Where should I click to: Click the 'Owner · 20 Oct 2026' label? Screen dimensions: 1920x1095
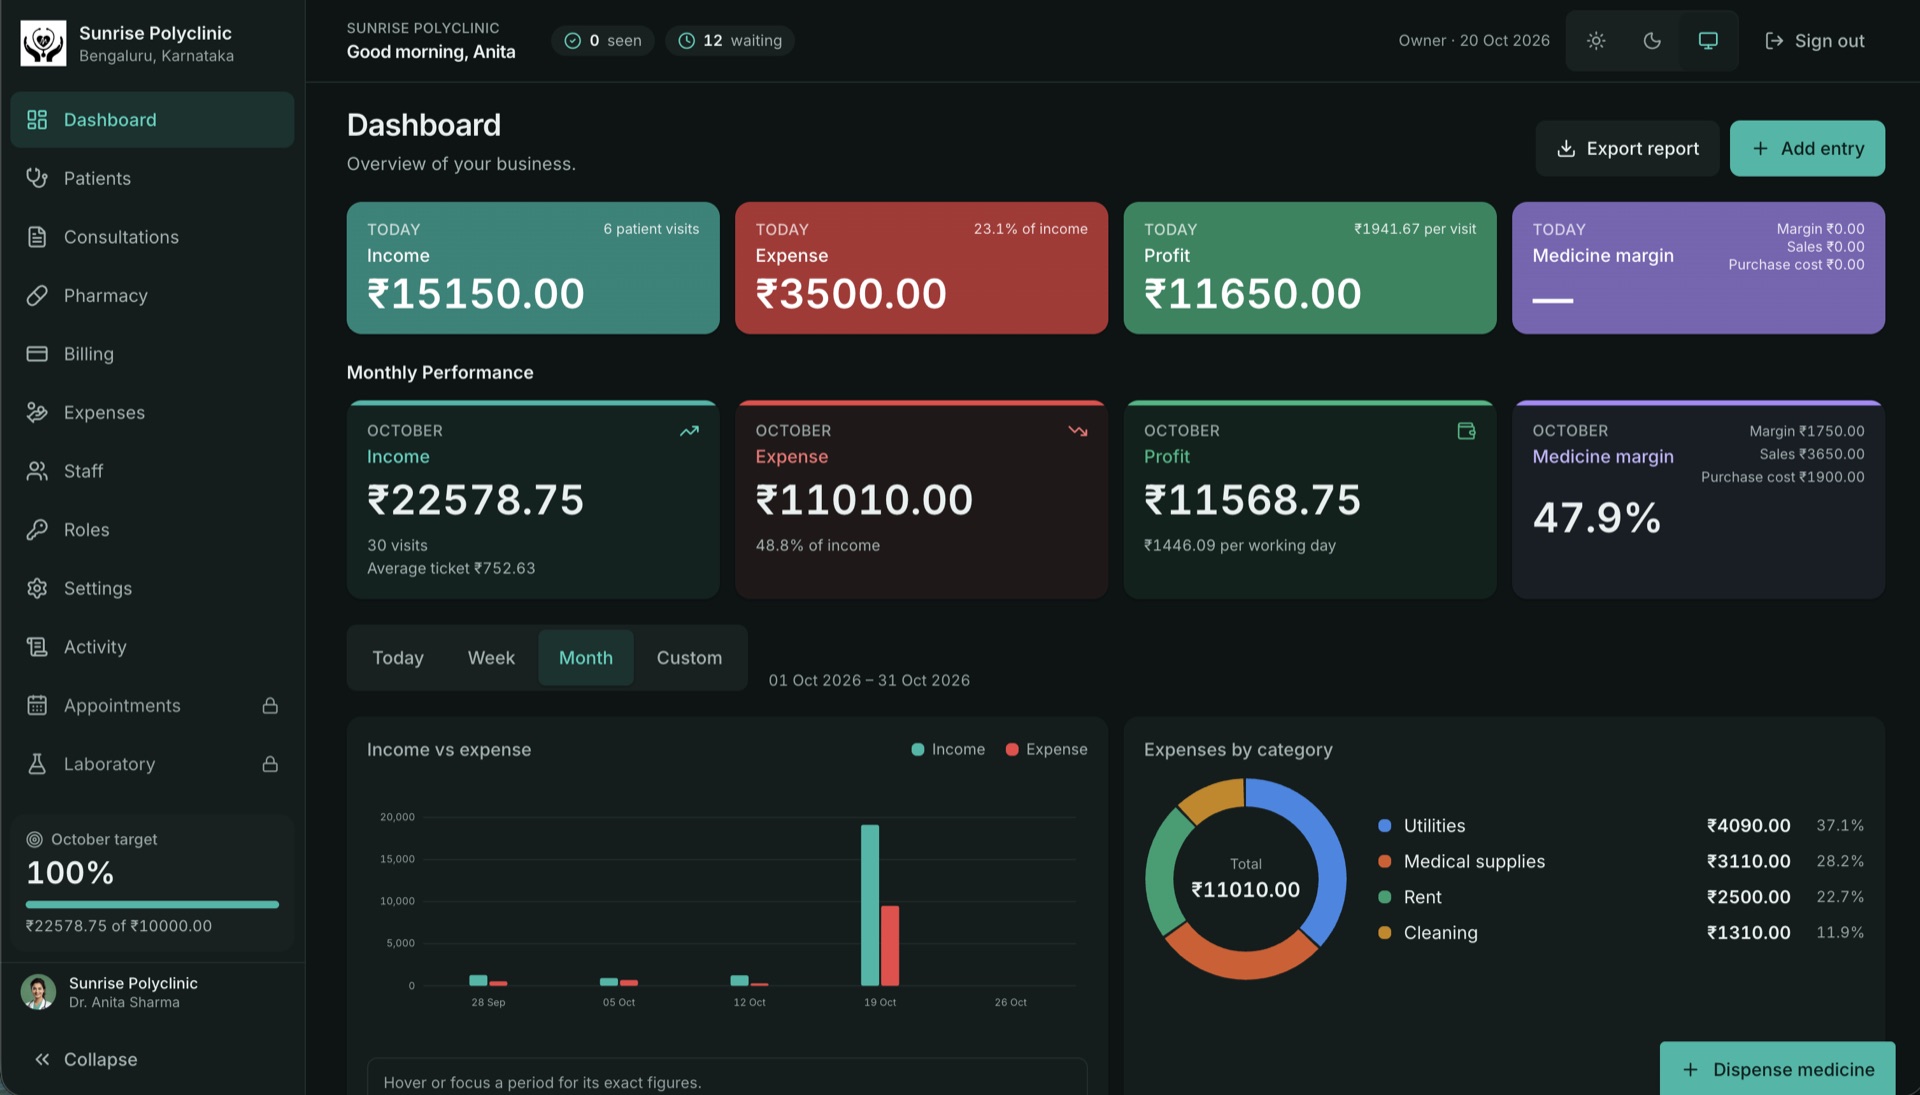(1474, 41)
